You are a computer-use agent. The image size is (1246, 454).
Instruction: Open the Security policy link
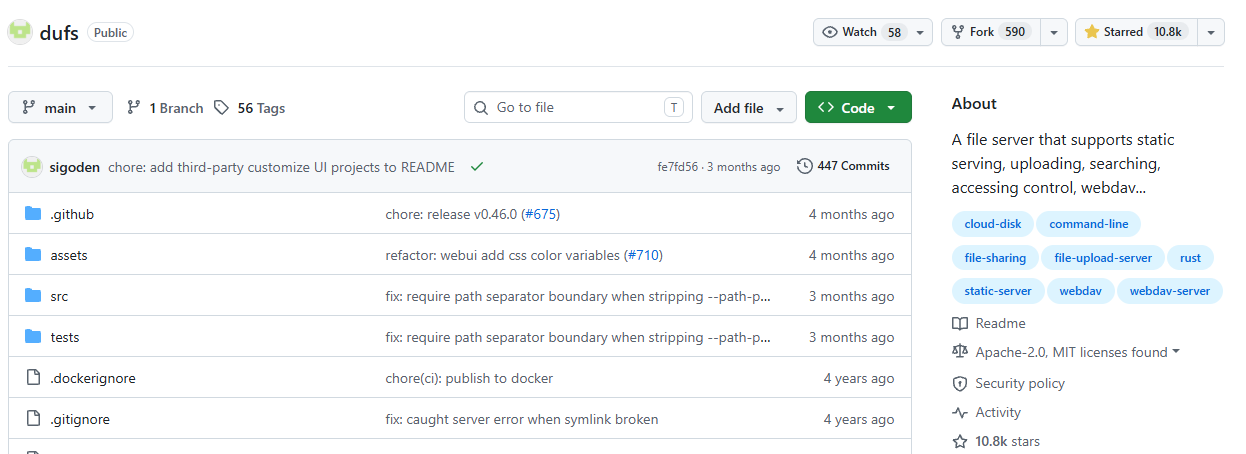coord(1020,383)
